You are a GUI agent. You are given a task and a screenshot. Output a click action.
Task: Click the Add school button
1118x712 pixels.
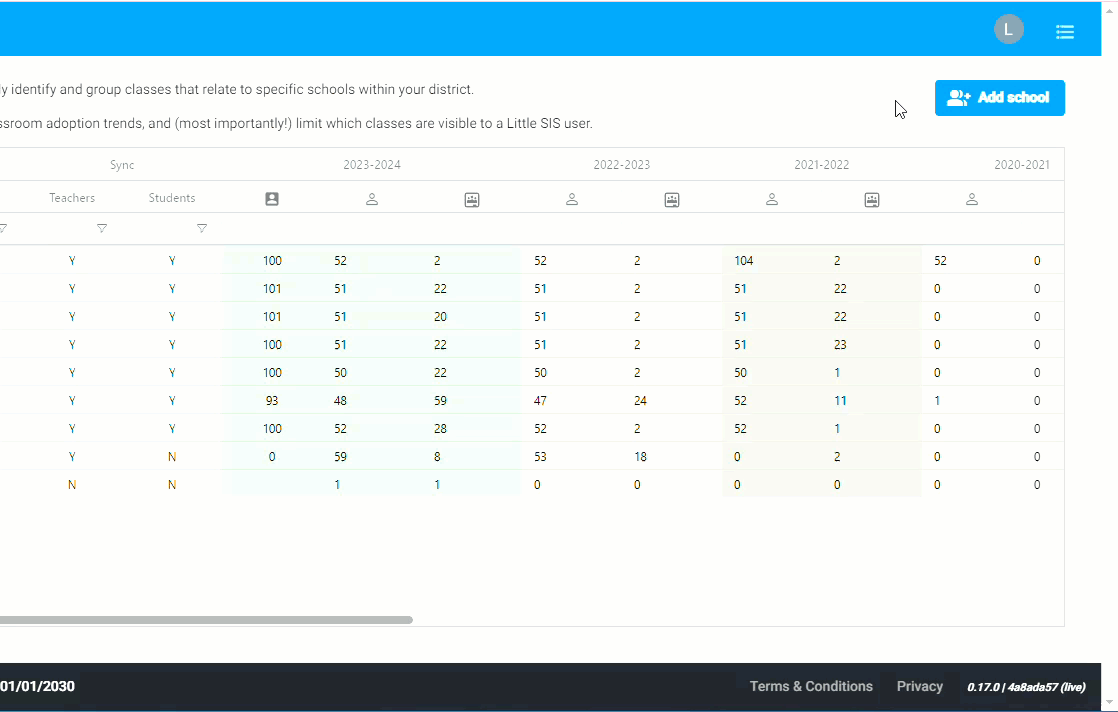(999, 98)
